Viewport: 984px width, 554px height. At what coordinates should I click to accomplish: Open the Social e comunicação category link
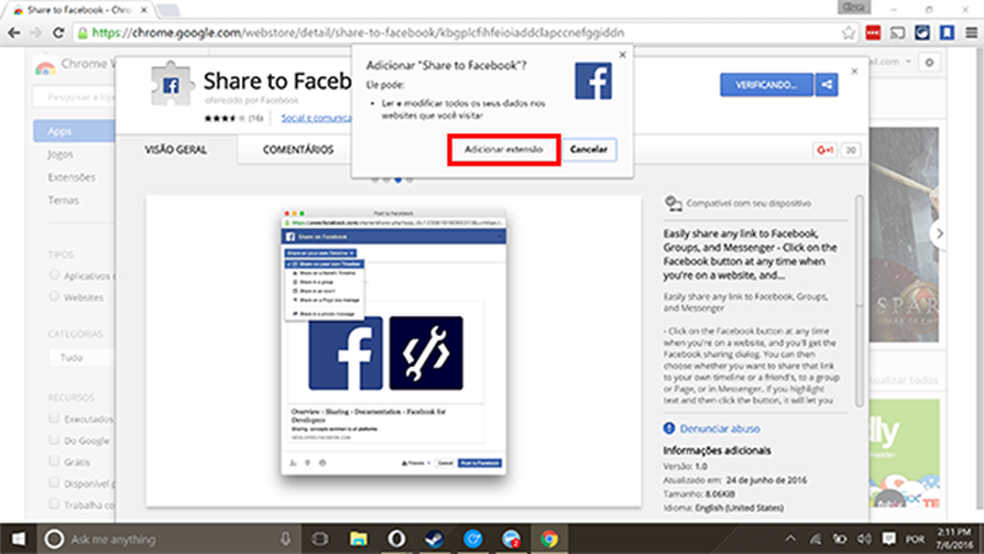click(316, 117)
